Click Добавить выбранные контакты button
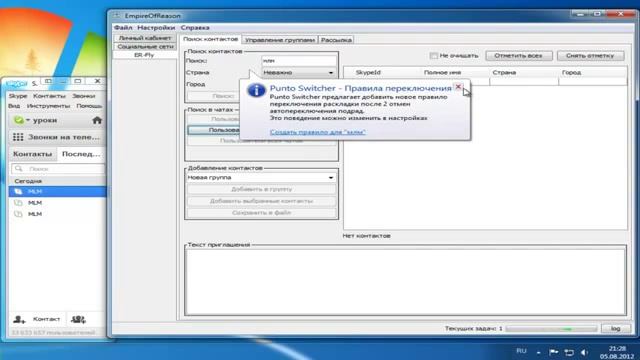This screenshot has width=640, height=360. [261, 201]
